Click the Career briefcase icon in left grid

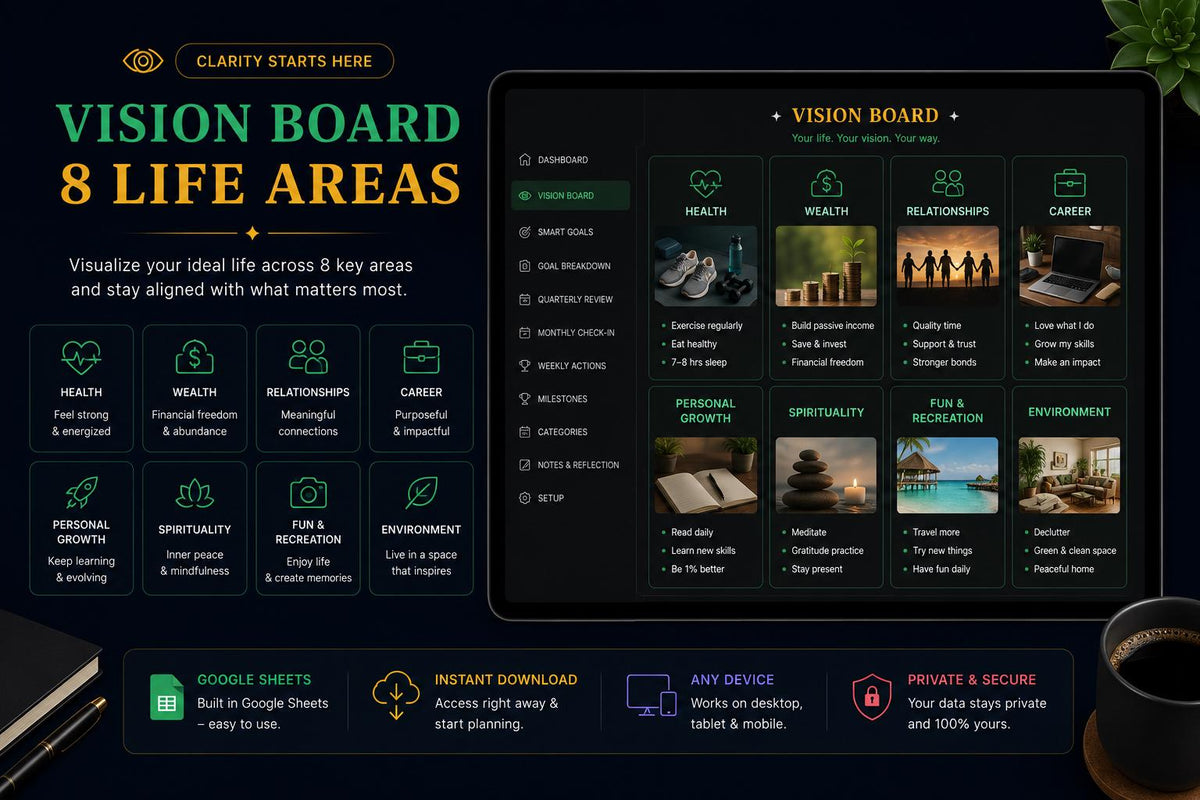click(x=421, y=357)
